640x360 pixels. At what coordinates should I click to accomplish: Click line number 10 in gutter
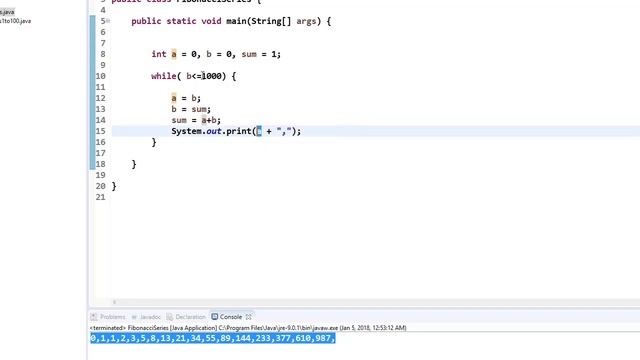coord(100,76)
